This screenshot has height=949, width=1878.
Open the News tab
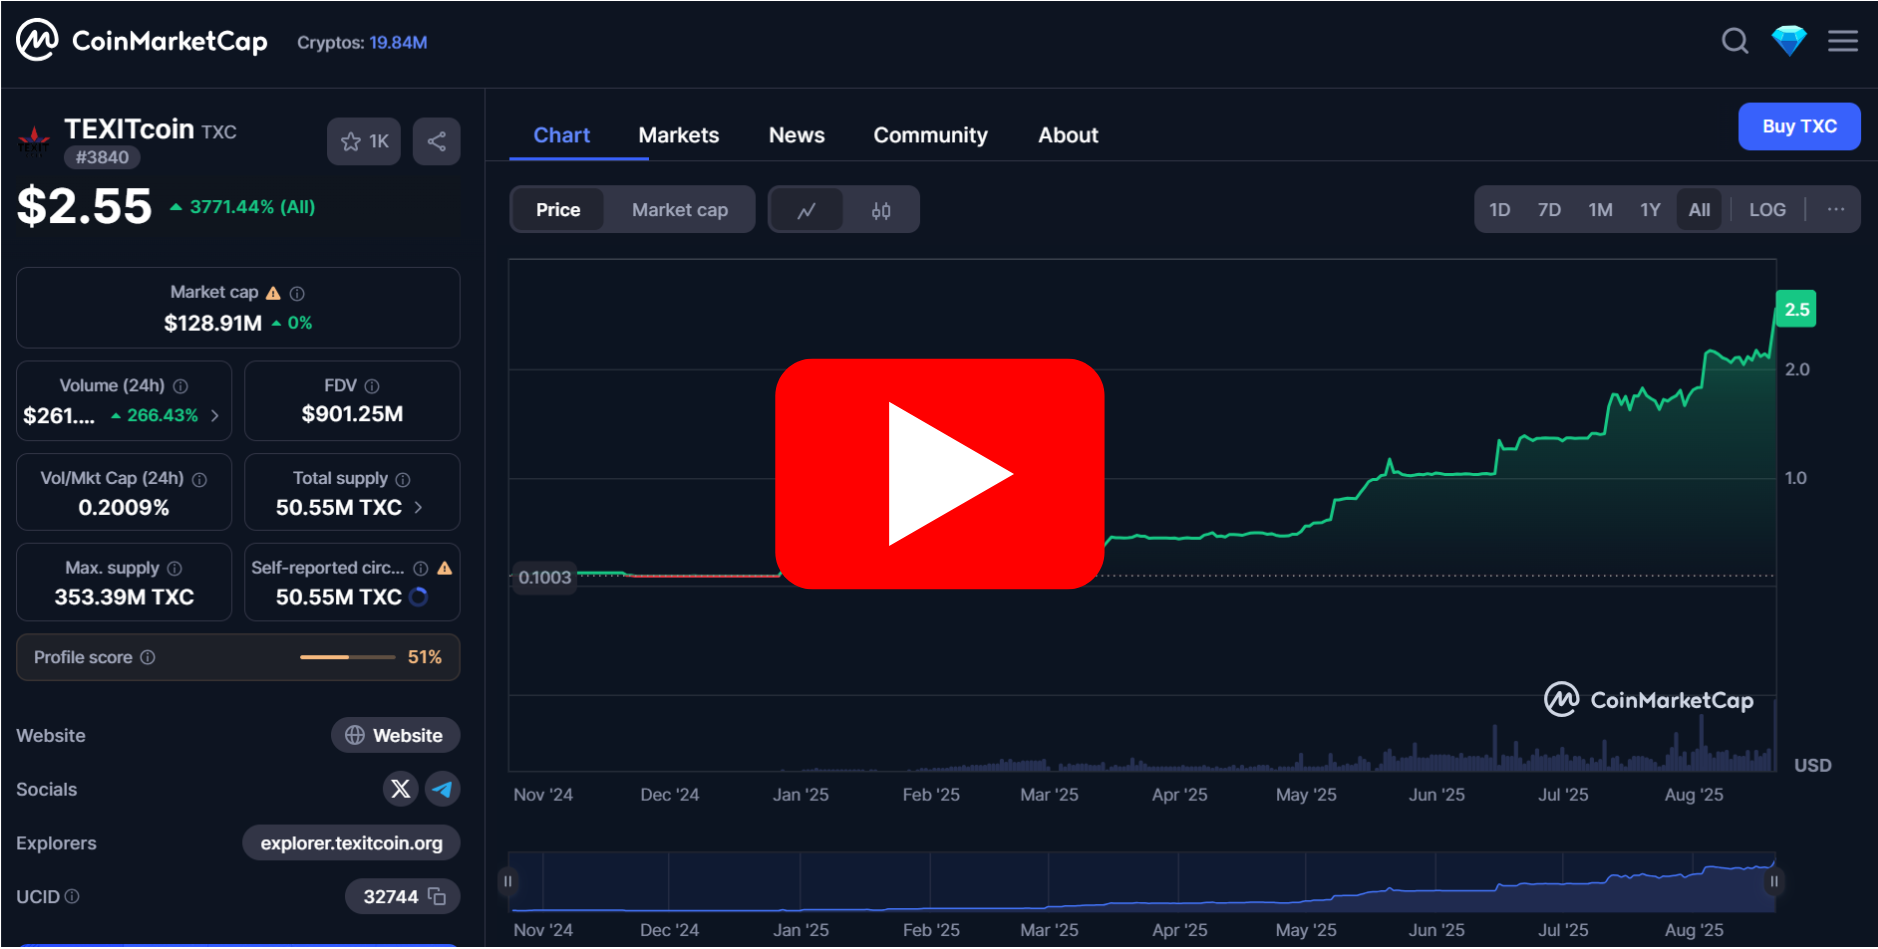[x=797, y=135]
